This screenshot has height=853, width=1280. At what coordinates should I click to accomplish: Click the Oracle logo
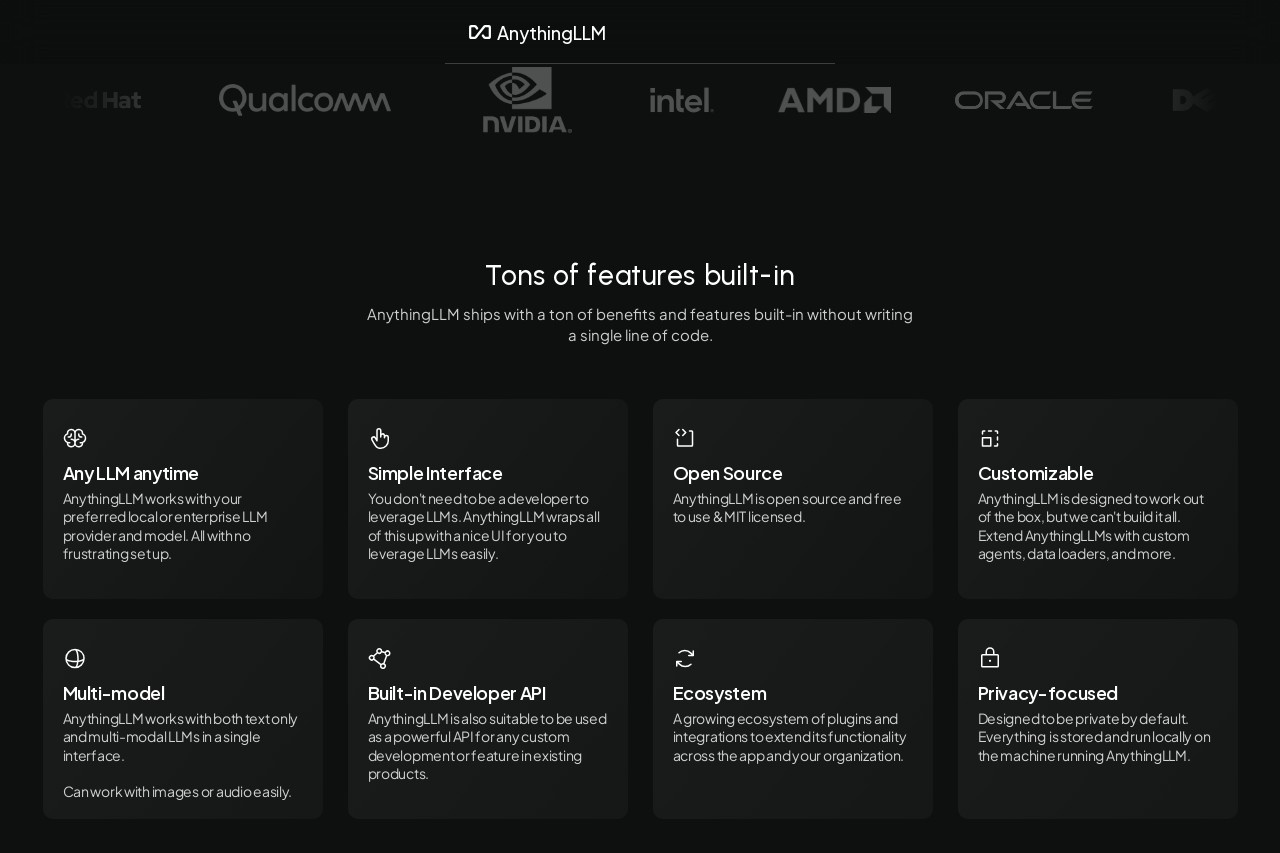coord(1023,100)
